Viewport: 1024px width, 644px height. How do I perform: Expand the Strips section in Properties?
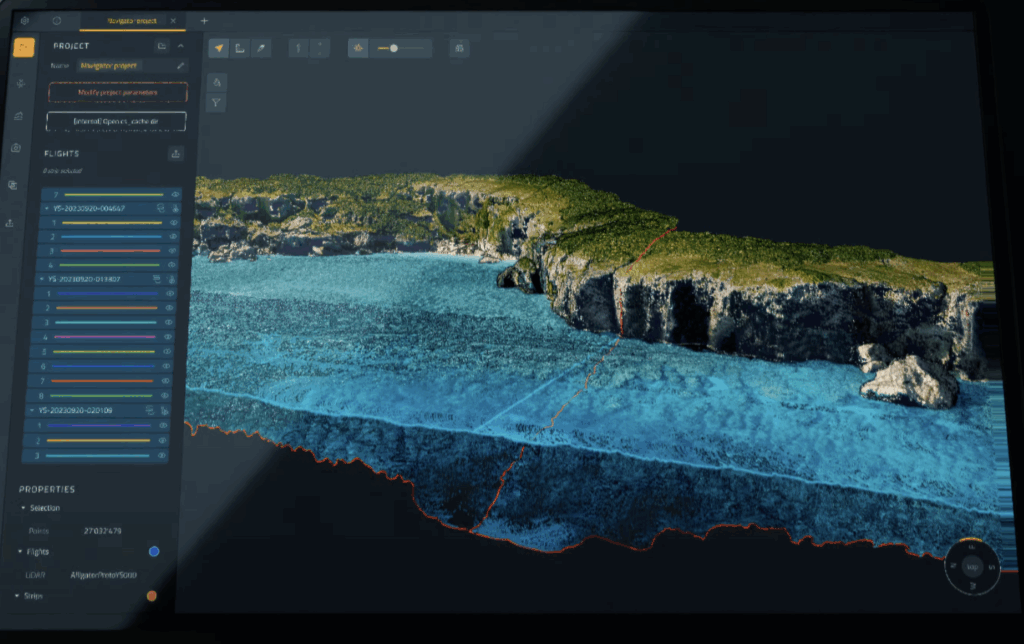(x=16, y=596)
